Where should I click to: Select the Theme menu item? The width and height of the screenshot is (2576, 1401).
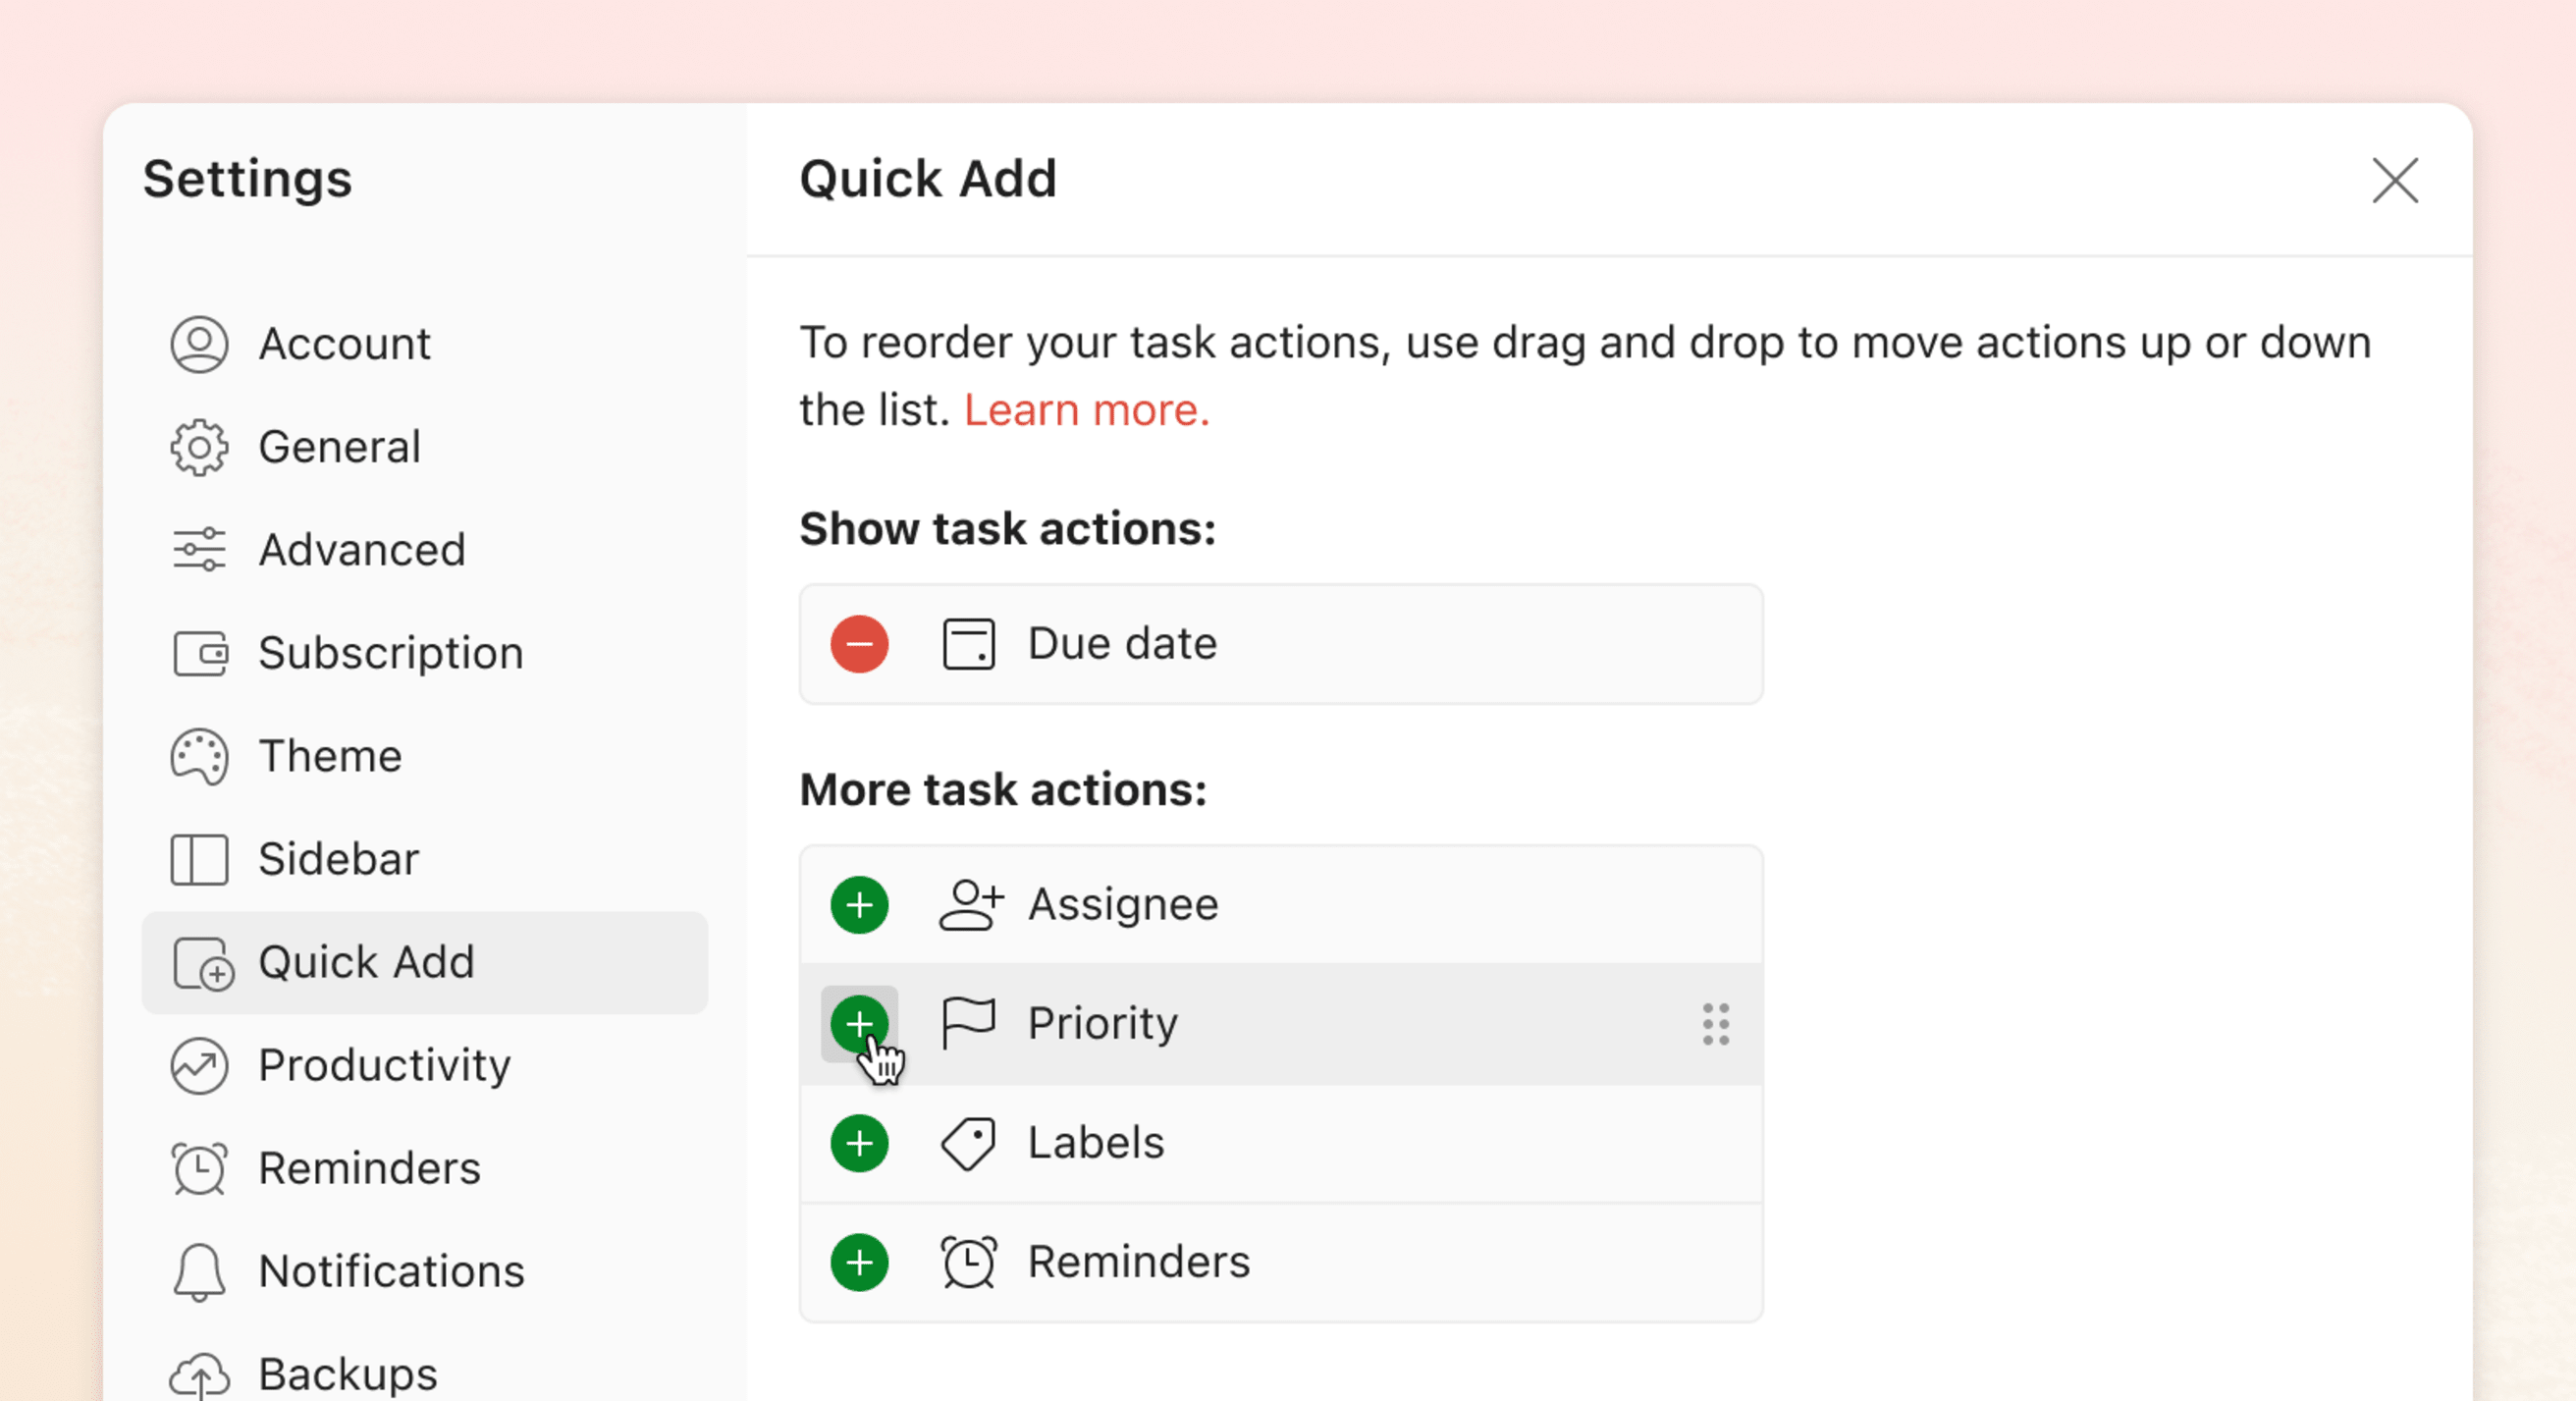328,754
